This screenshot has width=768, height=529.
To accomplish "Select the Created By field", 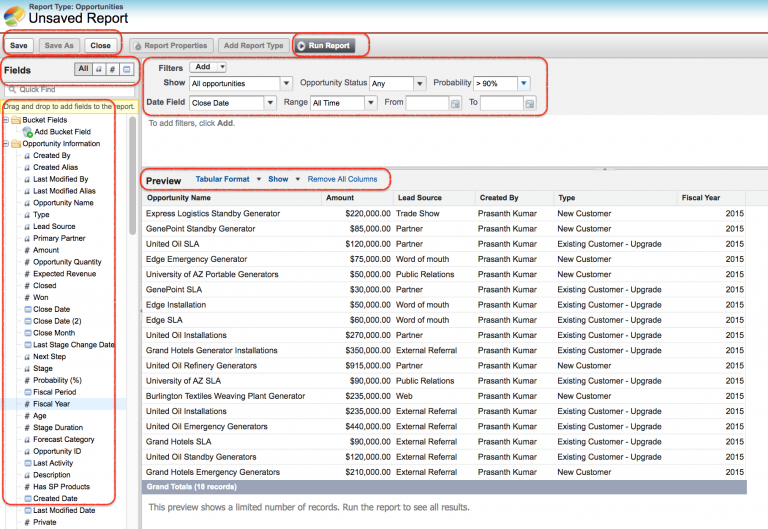I will click(x=51, y=155).
